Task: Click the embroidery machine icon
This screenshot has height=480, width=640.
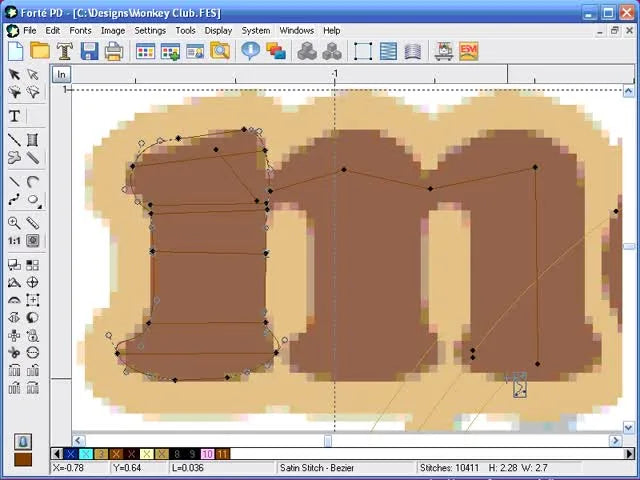Action: [444, 51]
